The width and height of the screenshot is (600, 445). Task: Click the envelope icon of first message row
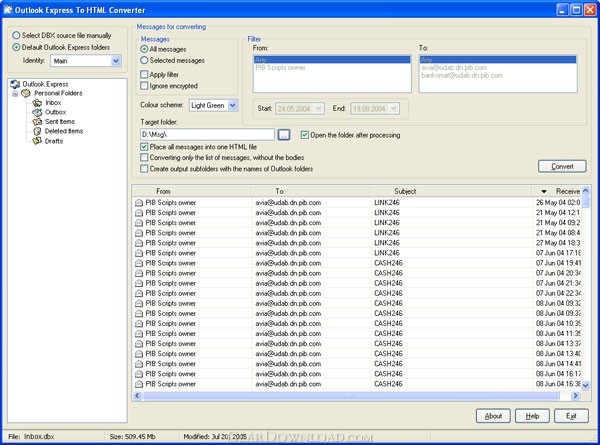click(x=138, y=202)
